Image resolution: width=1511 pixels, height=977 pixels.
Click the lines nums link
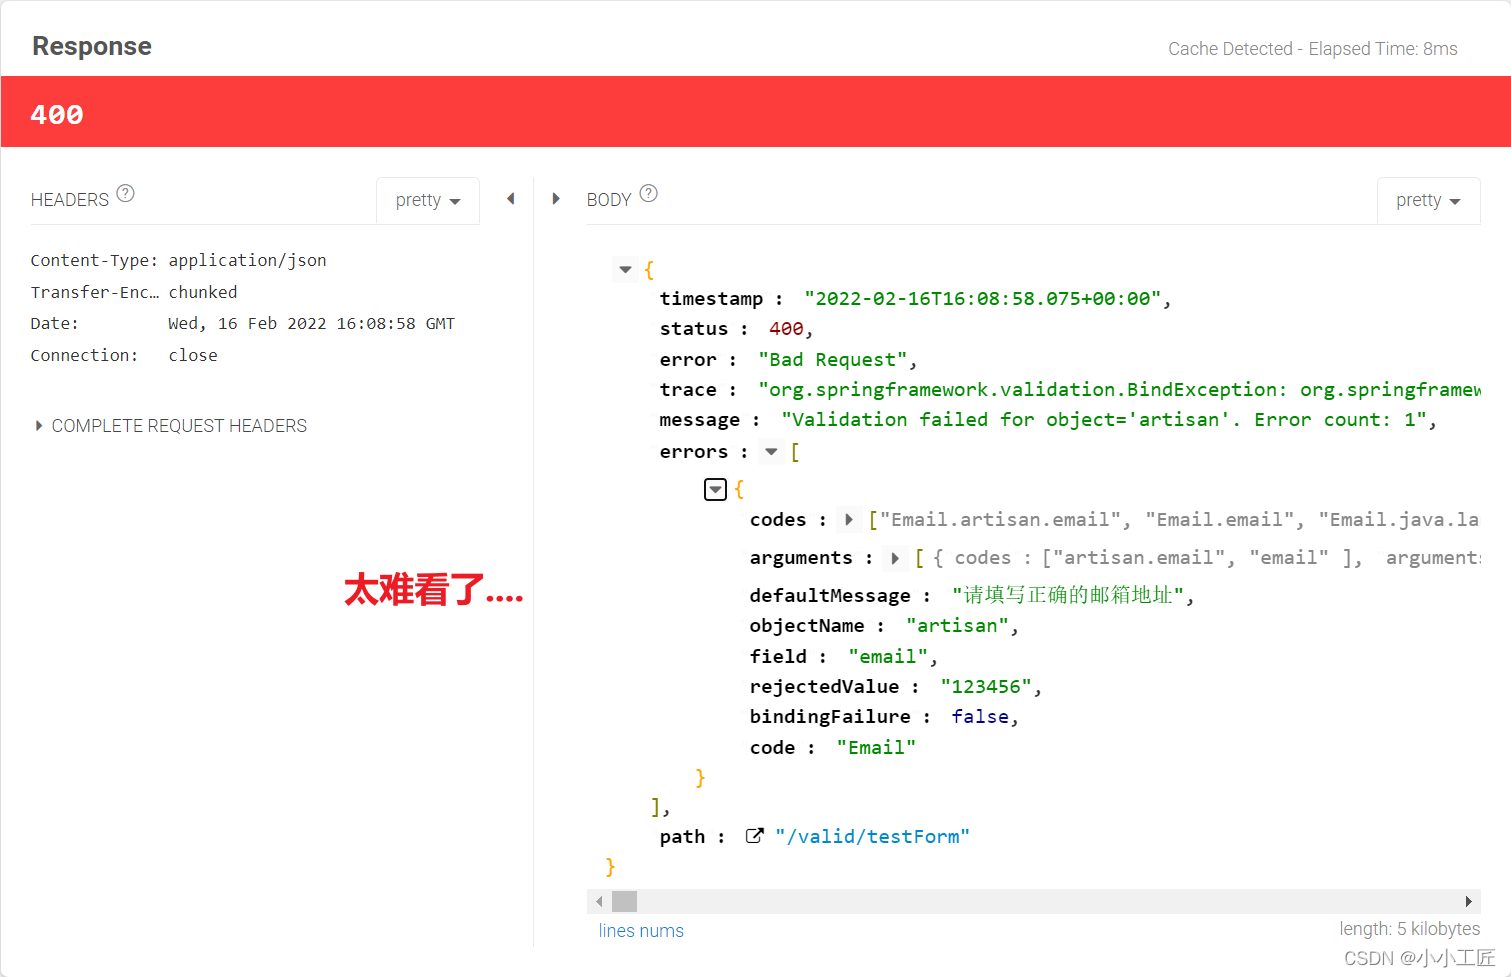(x=640, y=930)
